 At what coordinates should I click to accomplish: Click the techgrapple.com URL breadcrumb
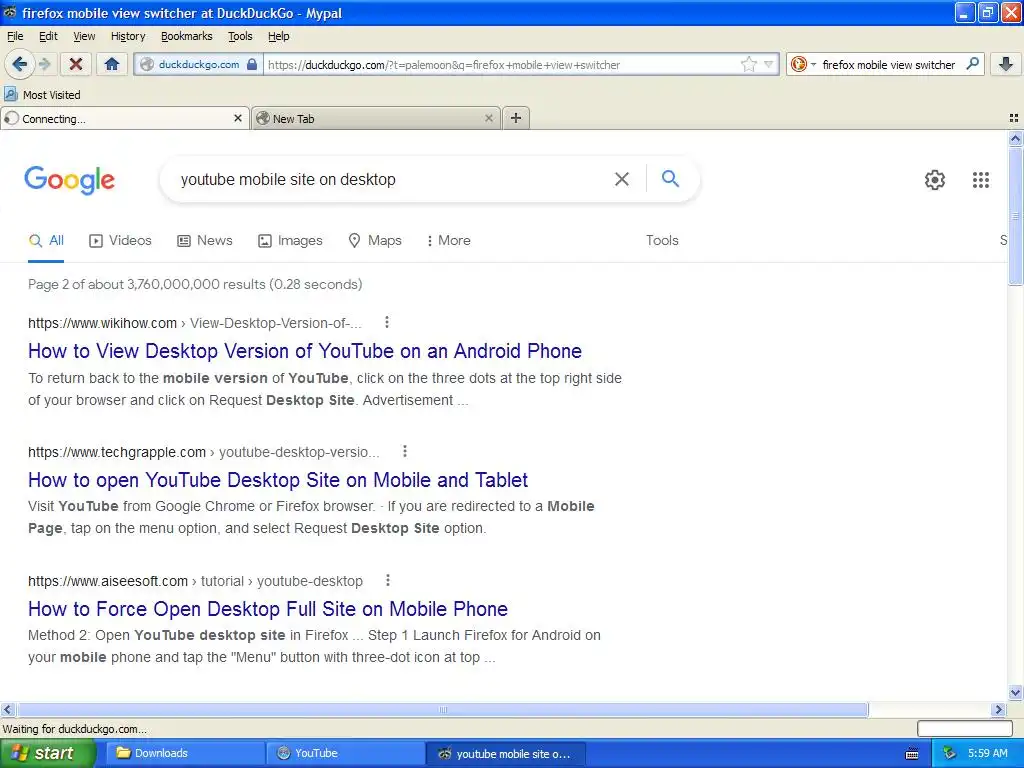pyautogui.click(x=204, y=452)
